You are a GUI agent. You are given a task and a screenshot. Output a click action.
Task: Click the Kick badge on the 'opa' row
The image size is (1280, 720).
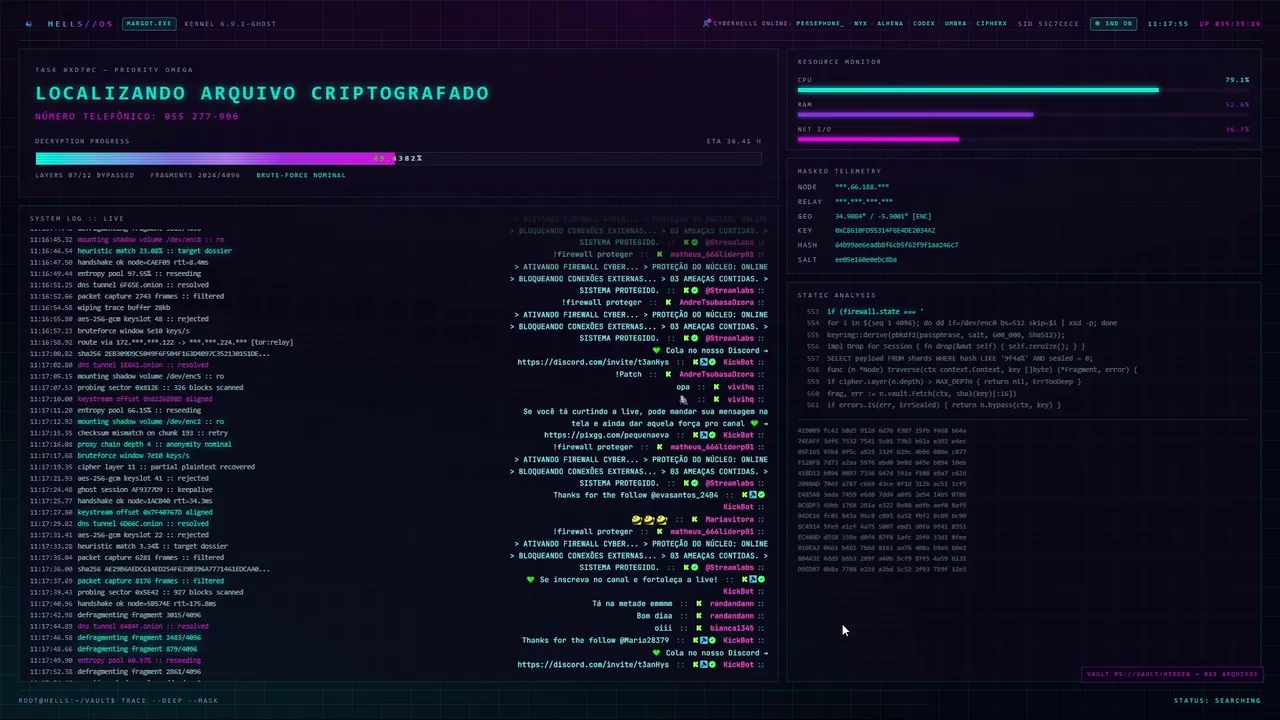[x=717, y=387]
